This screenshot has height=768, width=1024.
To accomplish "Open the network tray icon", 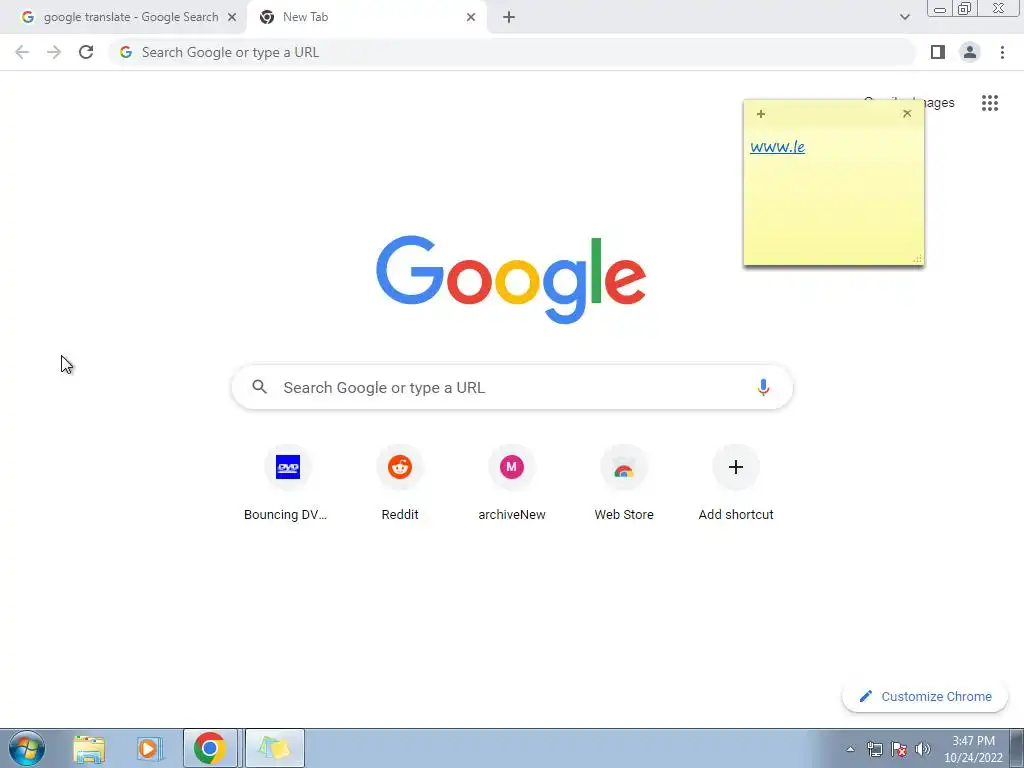I will pyautogui.click(x=874, y=749).
